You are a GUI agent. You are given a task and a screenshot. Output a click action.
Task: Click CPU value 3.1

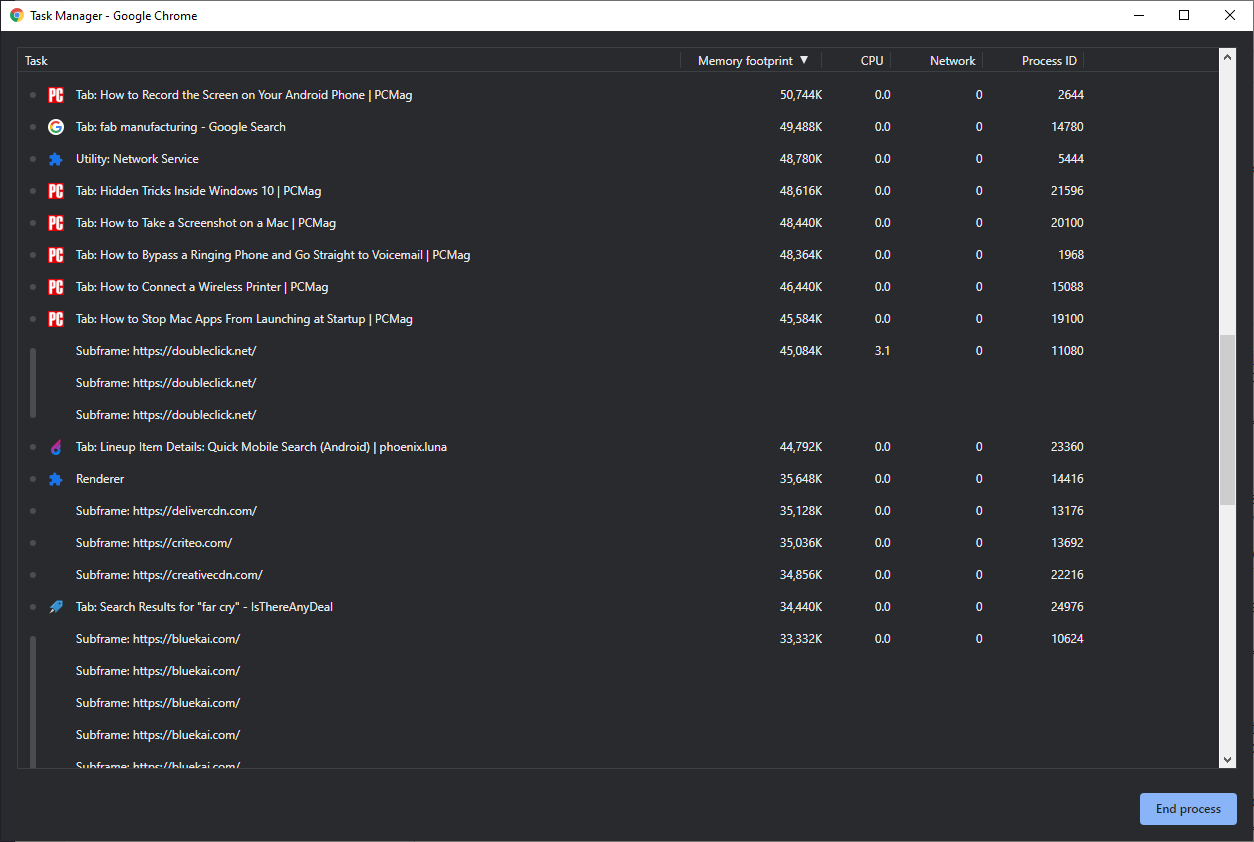pyautogui.click(x=882, y=351)
